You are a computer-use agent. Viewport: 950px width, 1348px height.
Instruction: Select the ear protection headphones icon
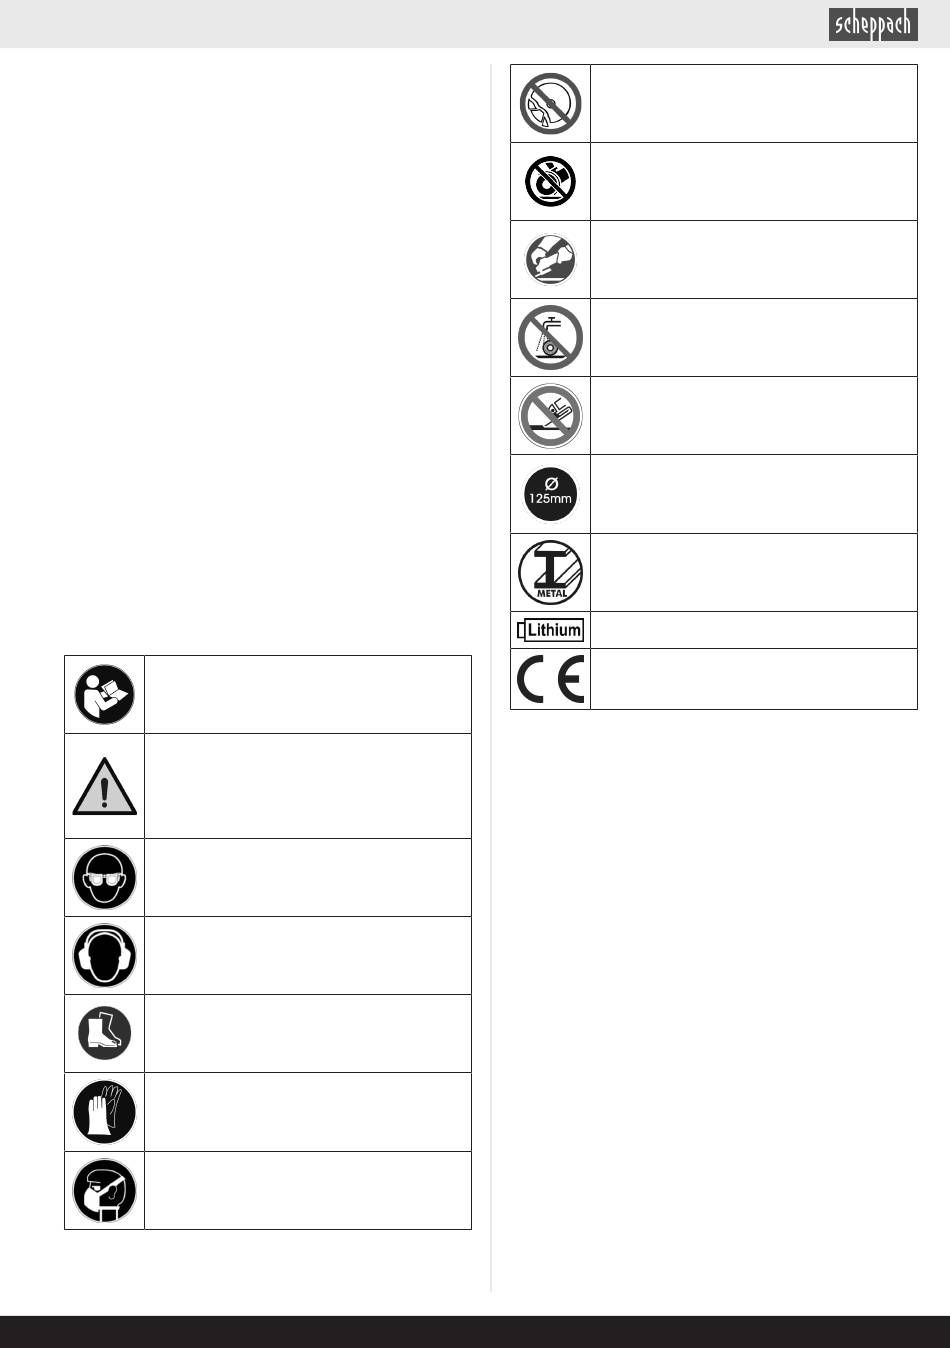pos(104,955)
